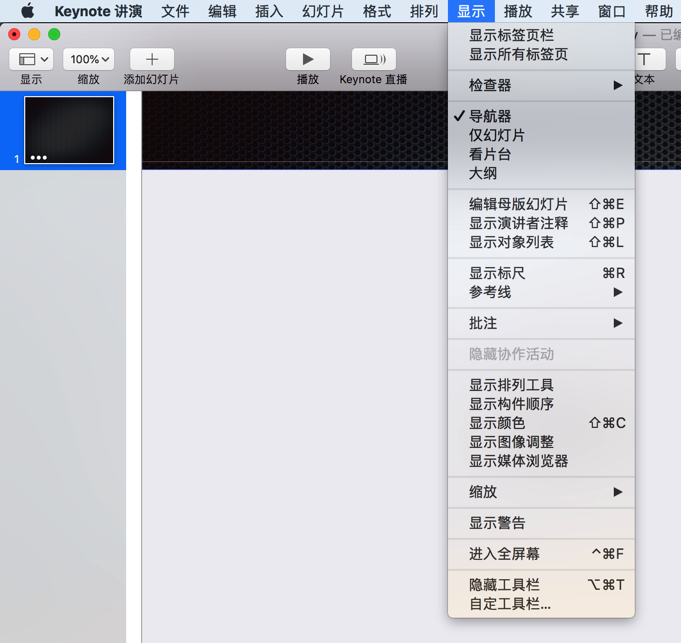681x643 pixels.
Task: Open the Keynote 讲演 menu
Action: (98, 11)
